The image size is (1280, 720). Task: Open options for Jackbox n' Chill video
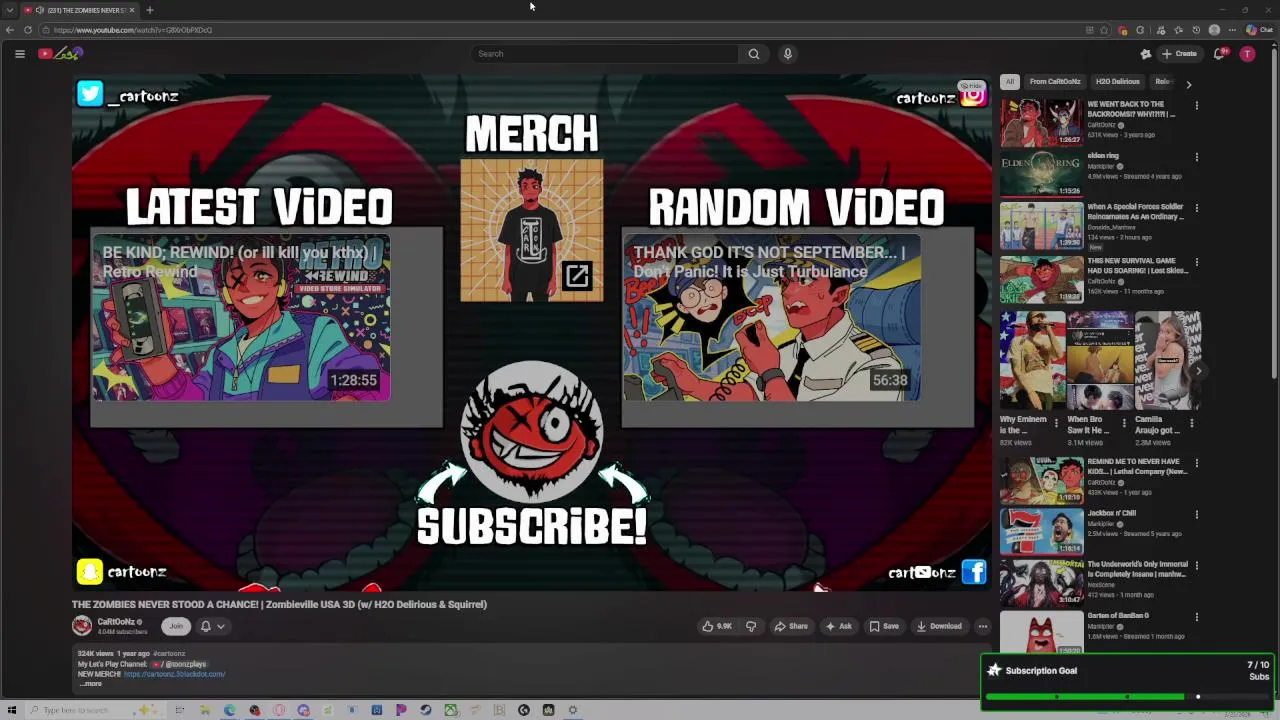pos(1196,515)
